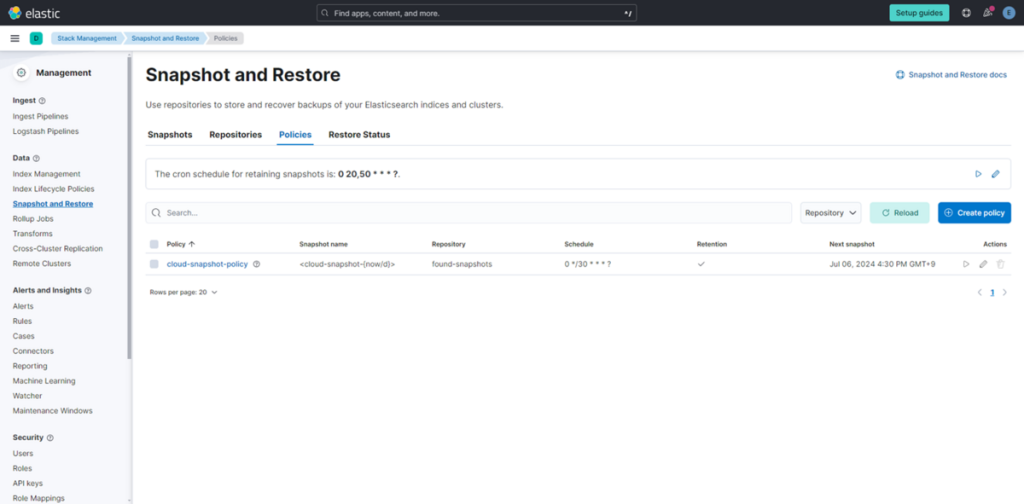The width and height of the screenshot is (1024, 504).
Task: Open the newsfeed notifications icon
Action: [x=988, y=13]
